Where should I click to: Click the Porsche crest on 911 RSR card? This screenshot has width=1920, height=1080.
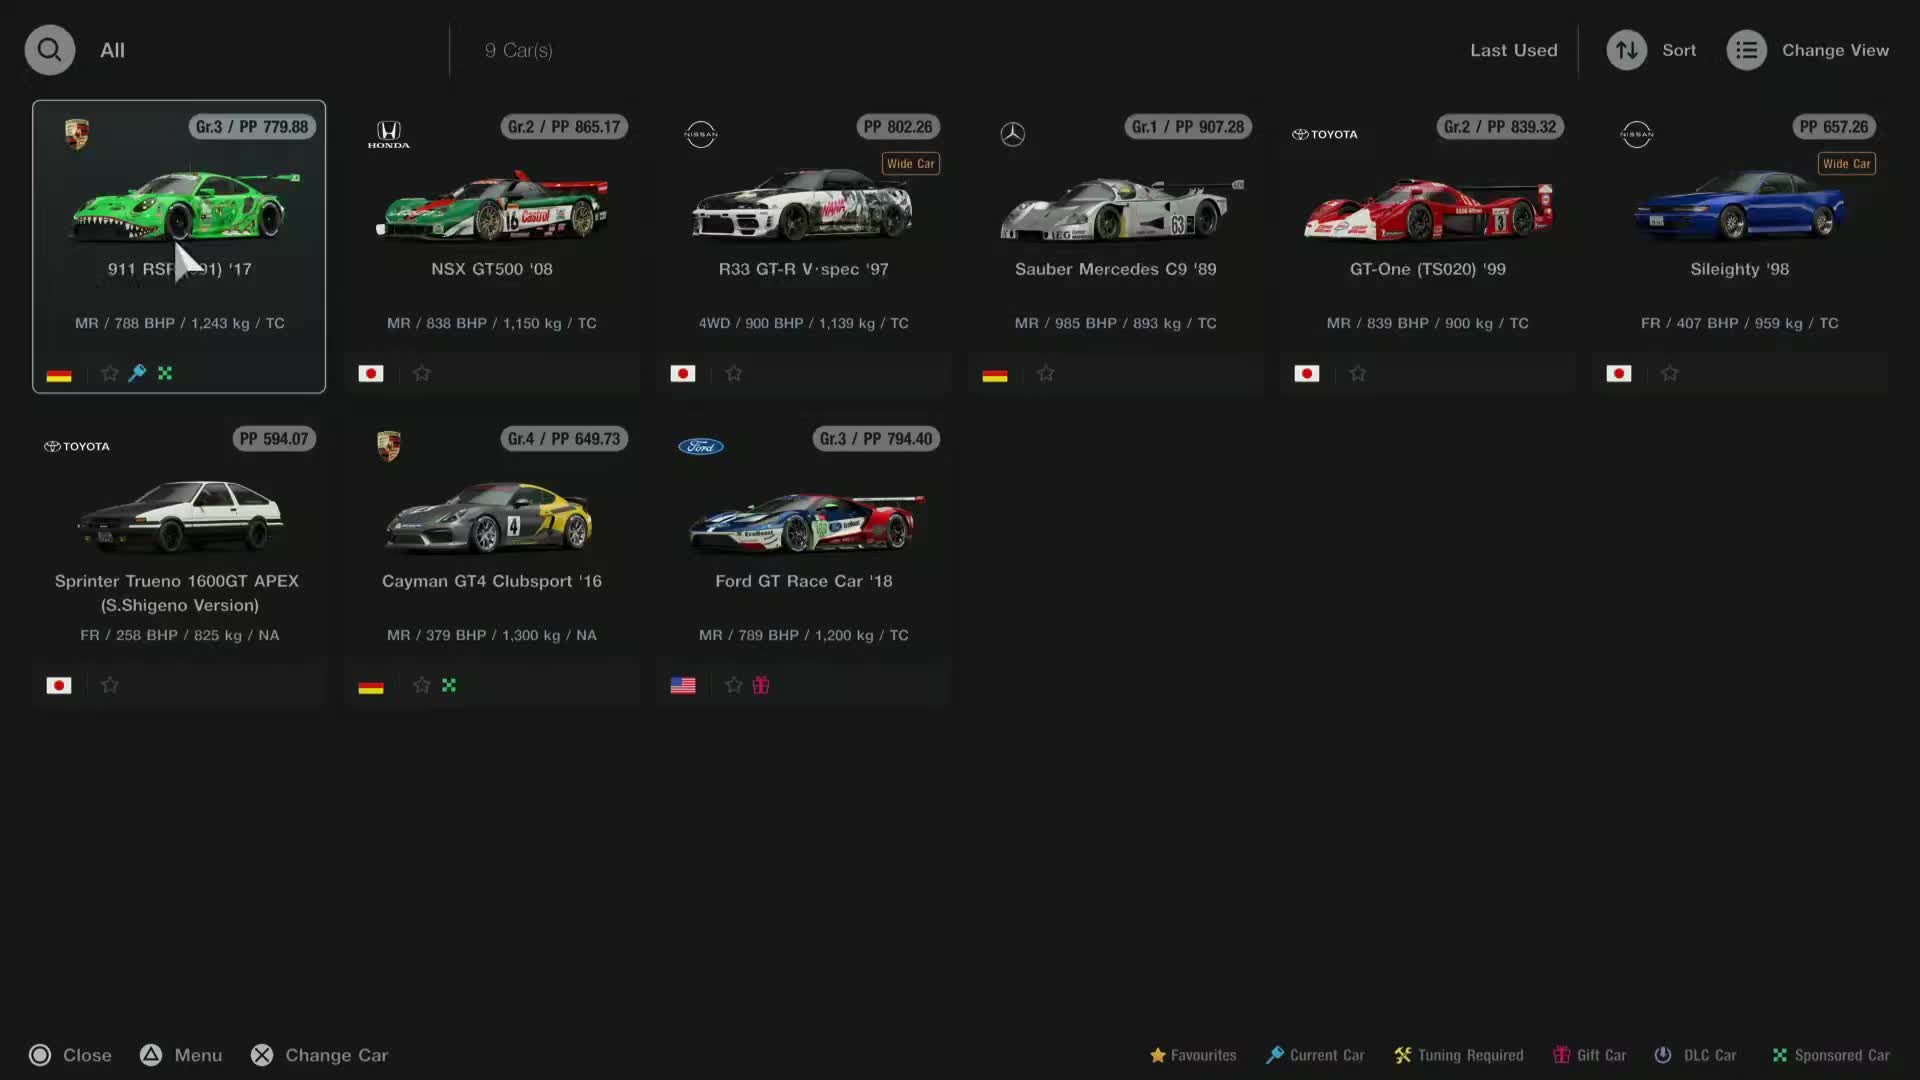77,134
